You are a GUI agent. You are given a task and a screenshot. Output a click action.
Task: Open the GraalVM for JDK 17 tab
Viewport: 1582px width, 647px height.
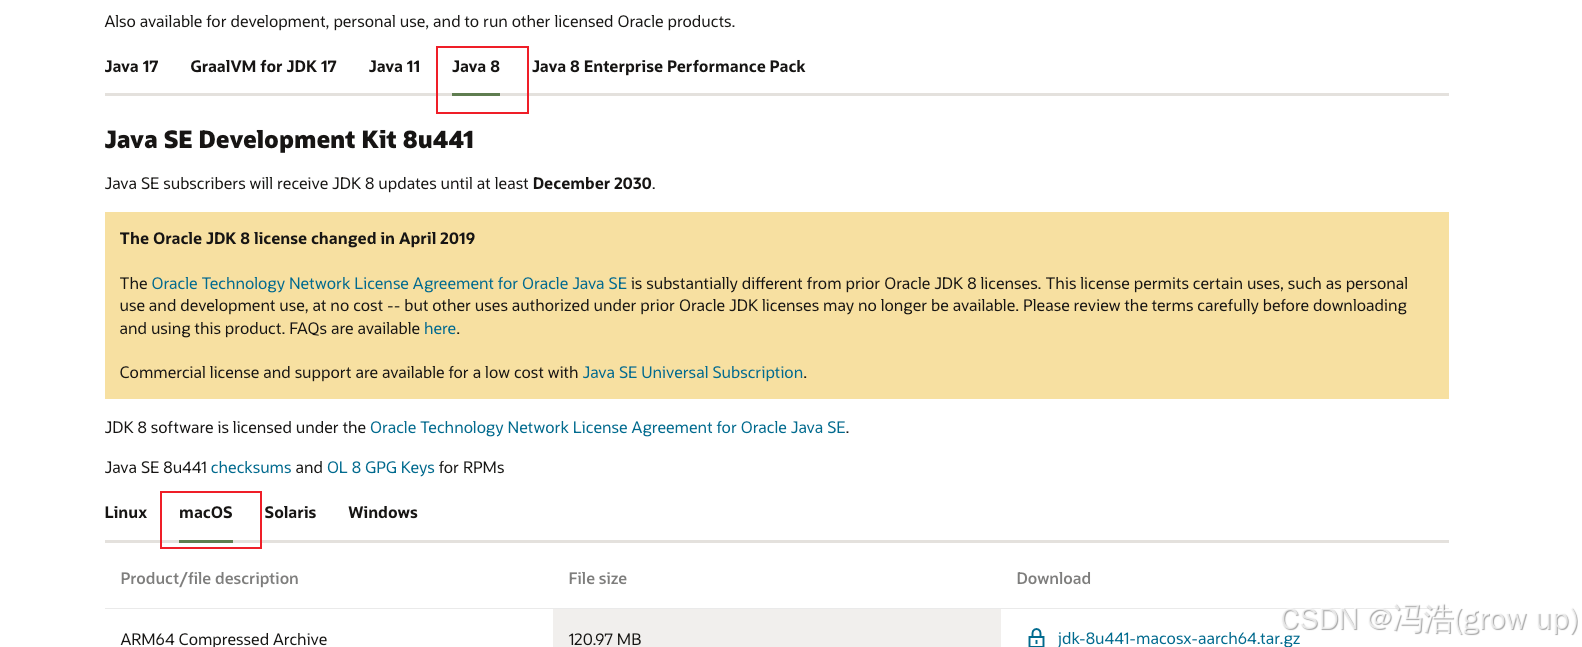click(x=263, y=67)
